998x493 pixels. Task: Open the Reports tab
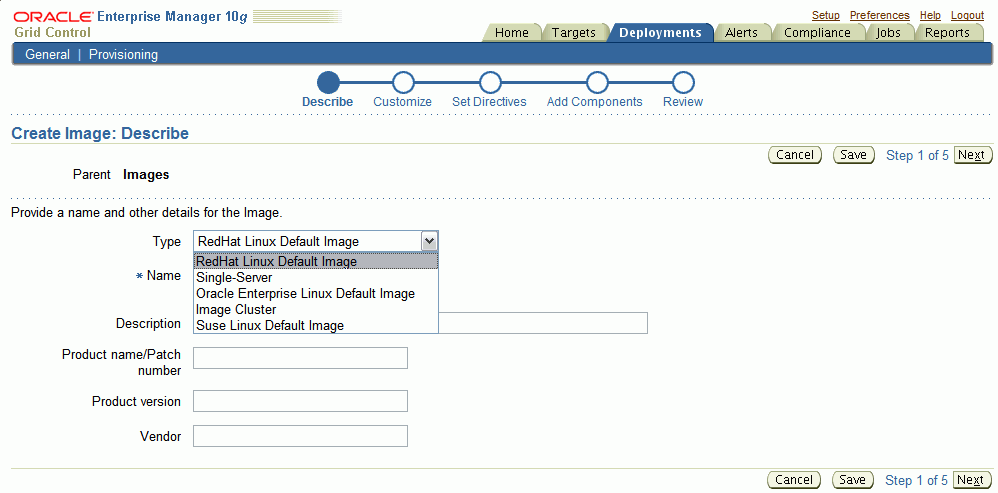[x=947, y=32]
